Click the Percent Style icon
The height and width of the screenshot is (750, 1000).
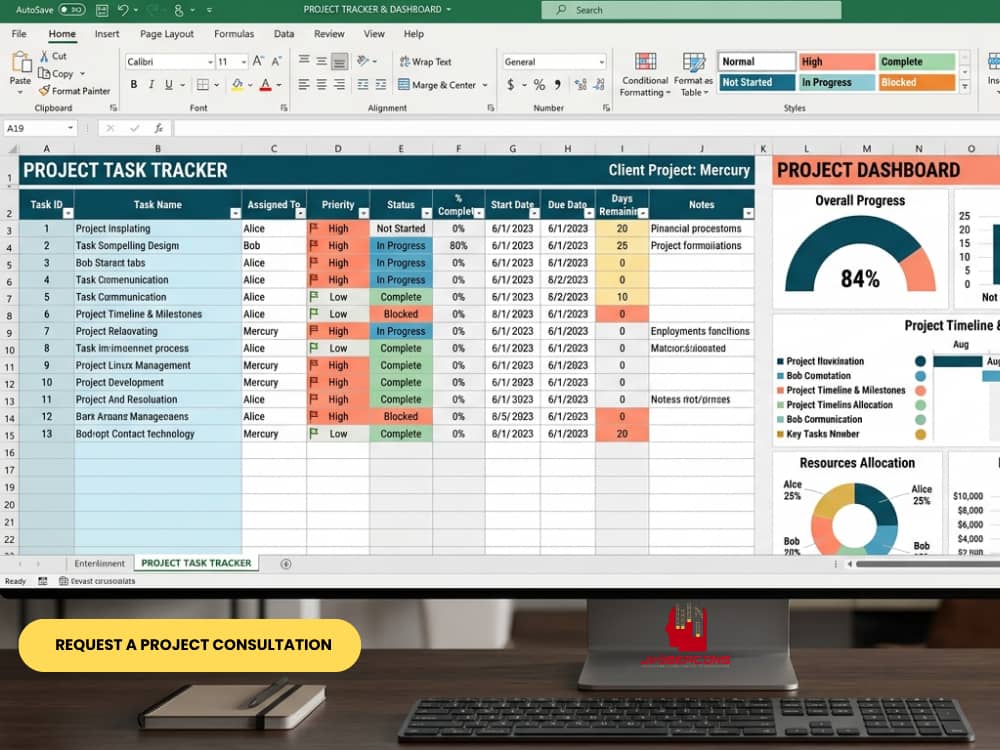540,84
